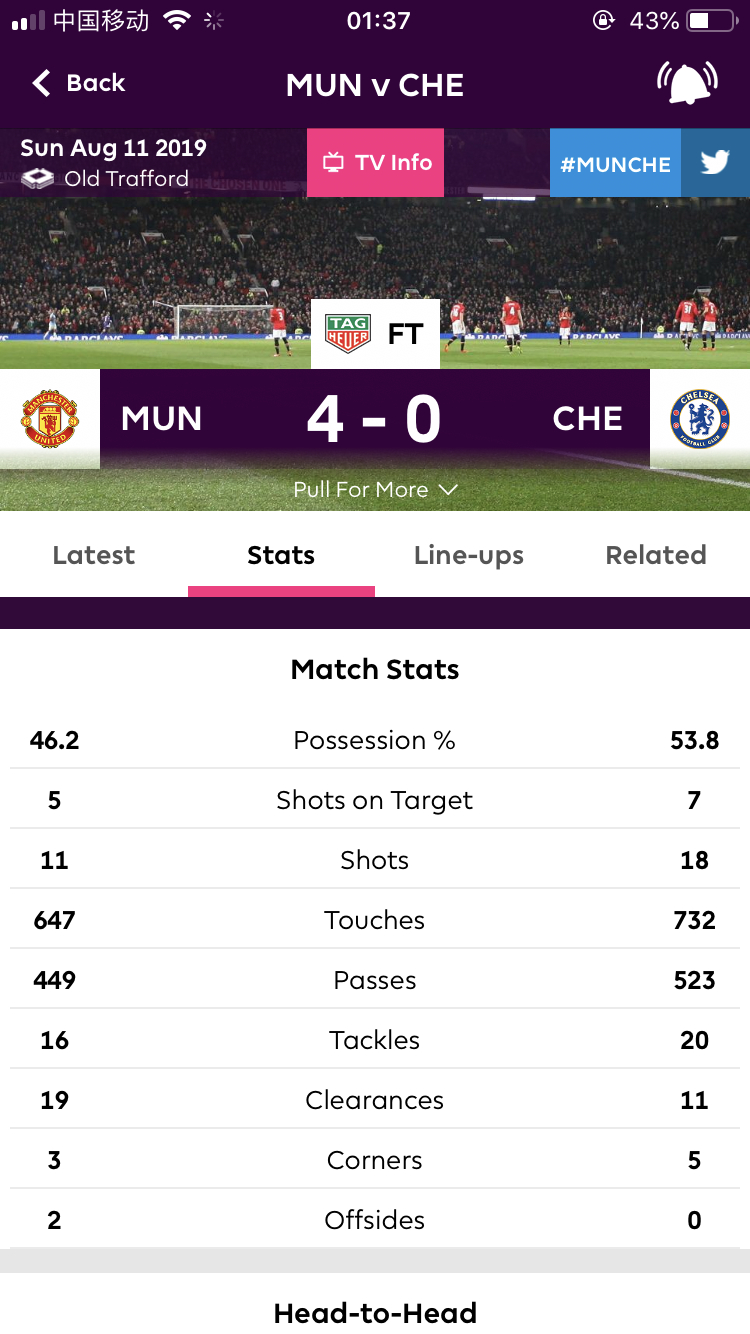The image size is (750, 1334).
Task: Tap the stadium icon beside Old Trafford
Action: point(38,179)
